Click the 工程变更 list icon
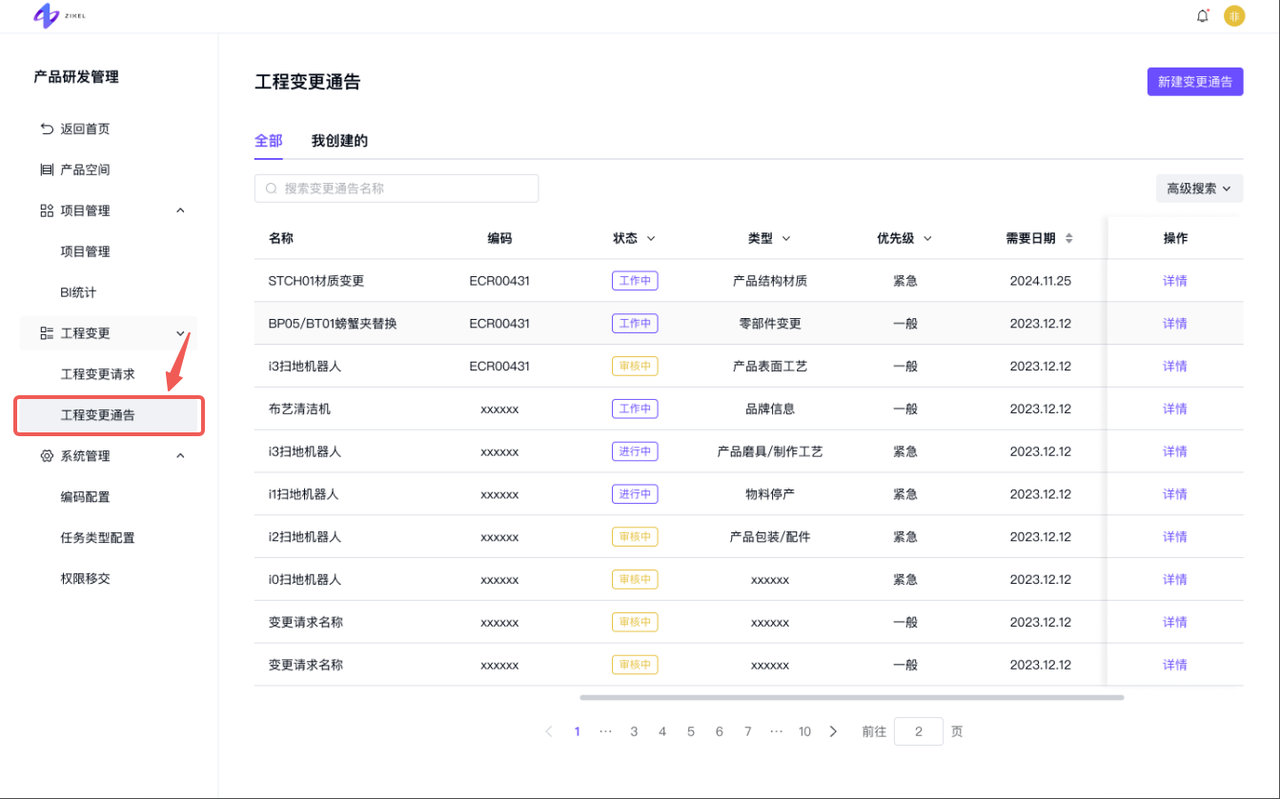Image resolution: width=1280 pixels, height=799 pixels. (x=46, y=333)
